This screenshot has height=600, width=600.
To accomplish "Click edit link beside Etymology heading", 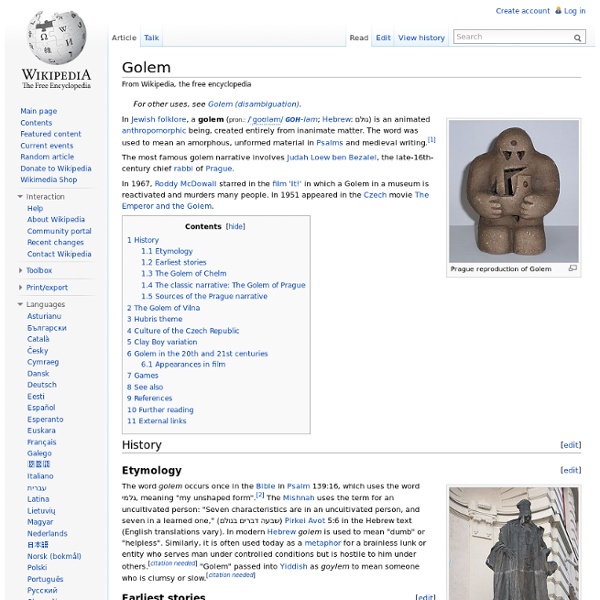I will click(x=571, y=470).
